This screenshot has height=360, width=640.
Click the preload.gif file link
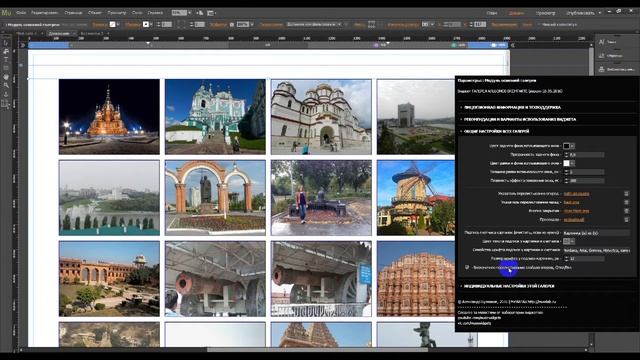[x=573, y=220]
